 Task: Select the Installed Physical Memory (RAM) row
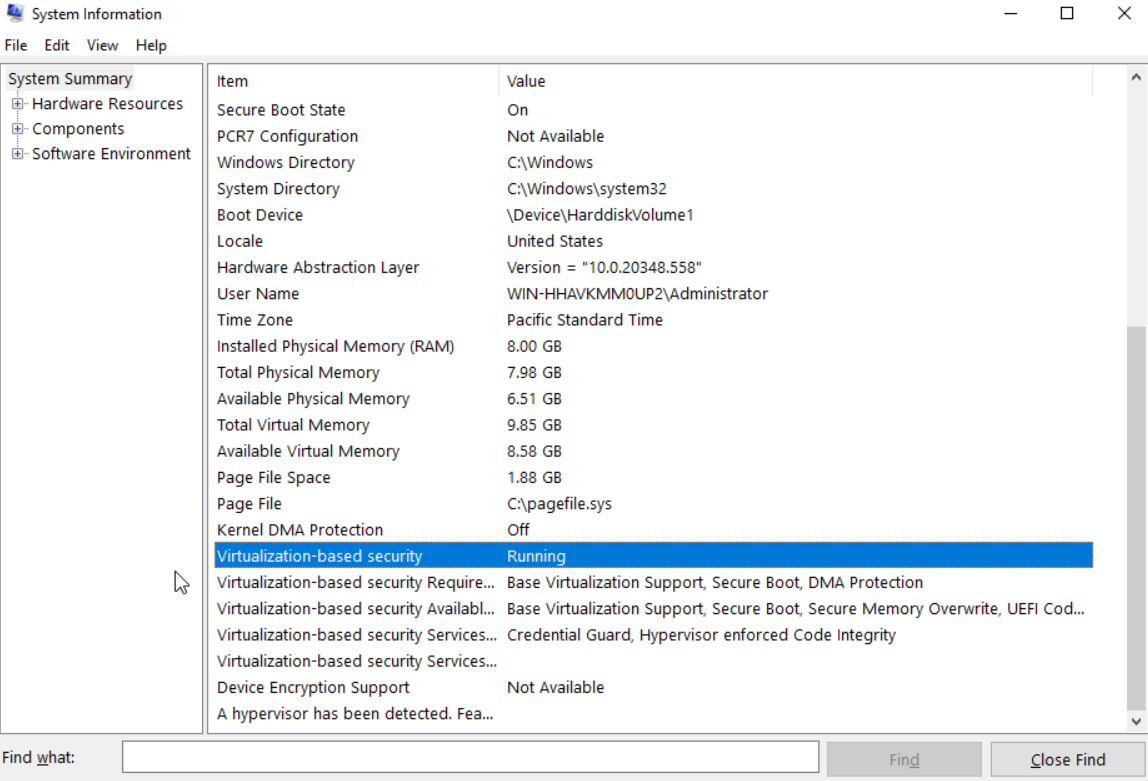click(335, 346)
